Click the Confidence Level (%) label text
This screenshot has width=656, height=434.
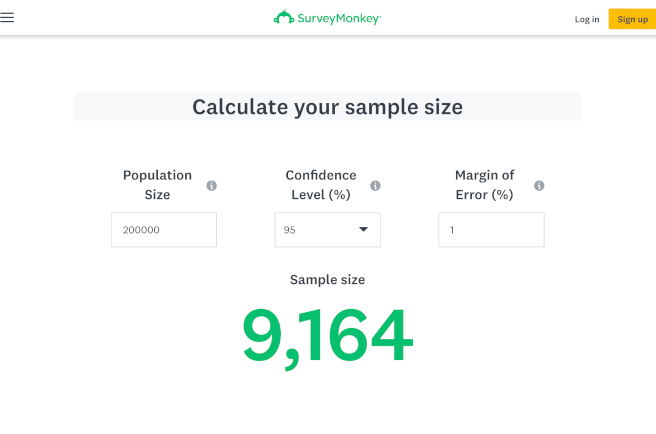(320, 185)
